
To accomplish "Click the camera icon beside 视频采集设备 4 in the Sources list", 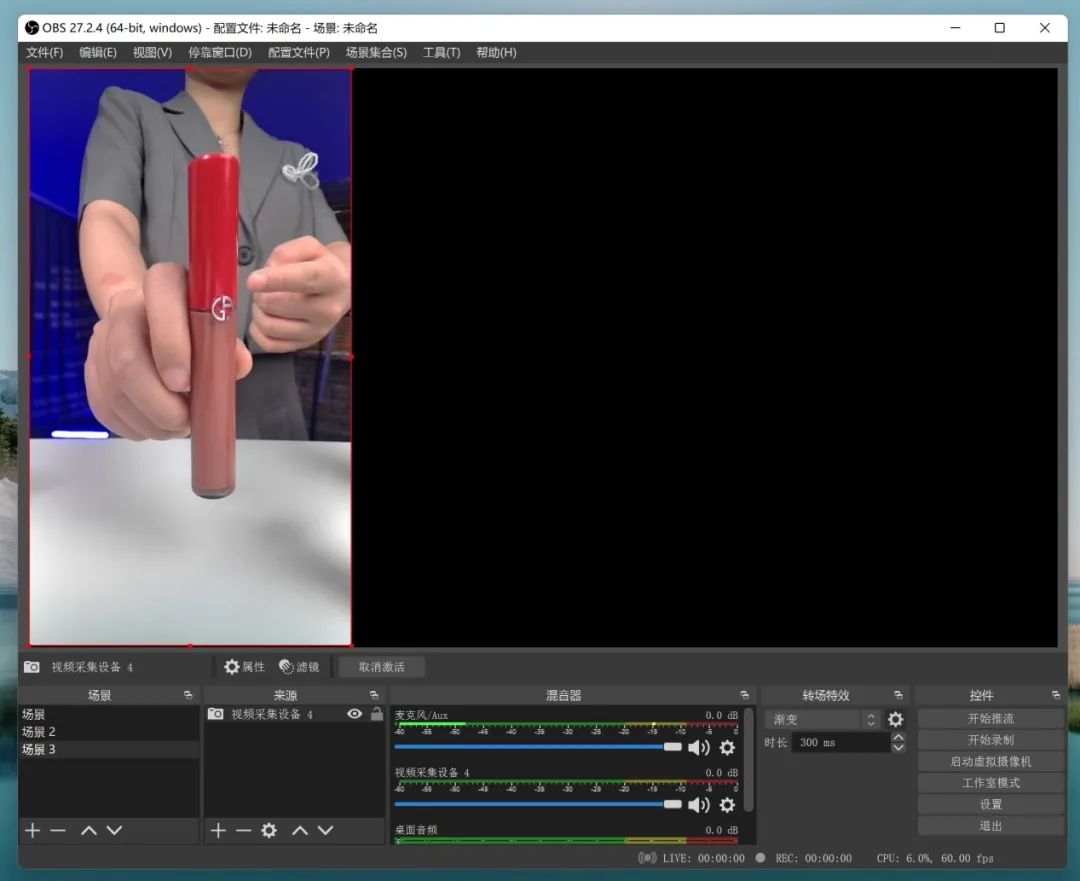I will (x=216, y=714).
